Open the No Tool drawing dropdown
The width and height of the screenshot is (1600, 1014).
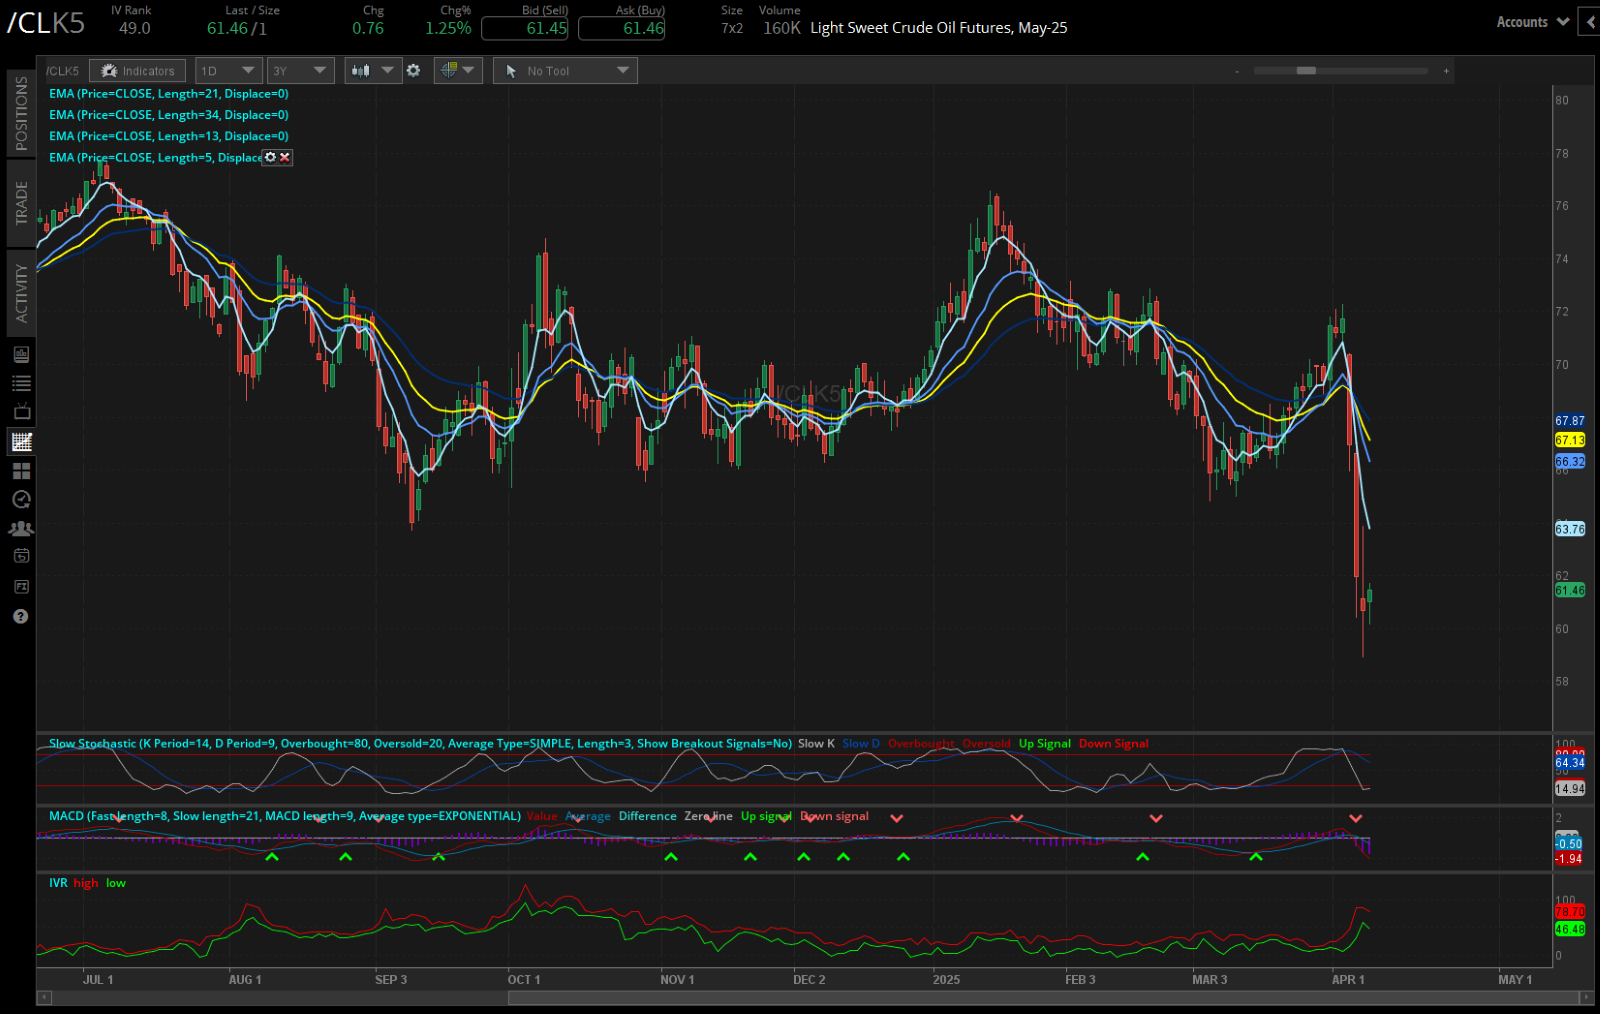pos(564,70)
